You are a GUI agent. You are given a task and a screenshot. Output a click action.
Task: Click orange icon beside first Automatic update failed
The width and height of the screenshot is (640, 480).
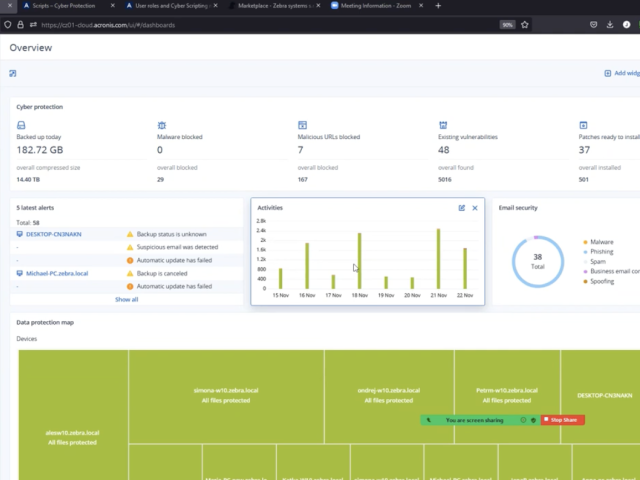pos(130,260)
